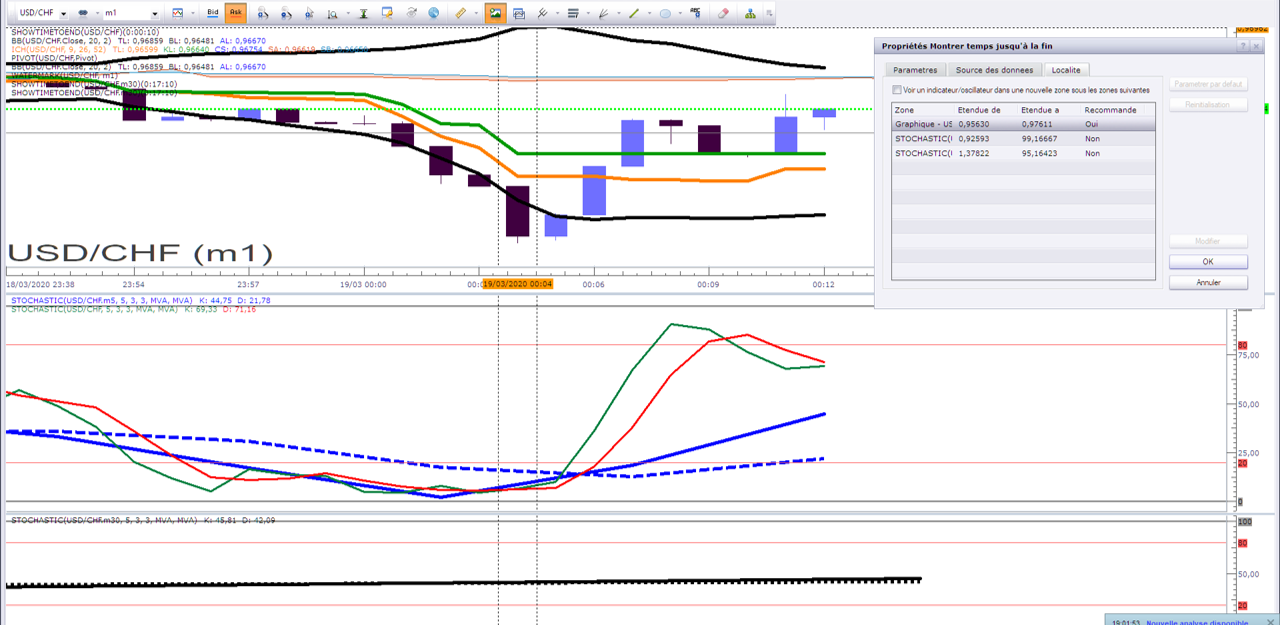Click the 99,16667 cell value

[x=1041, y=139]
